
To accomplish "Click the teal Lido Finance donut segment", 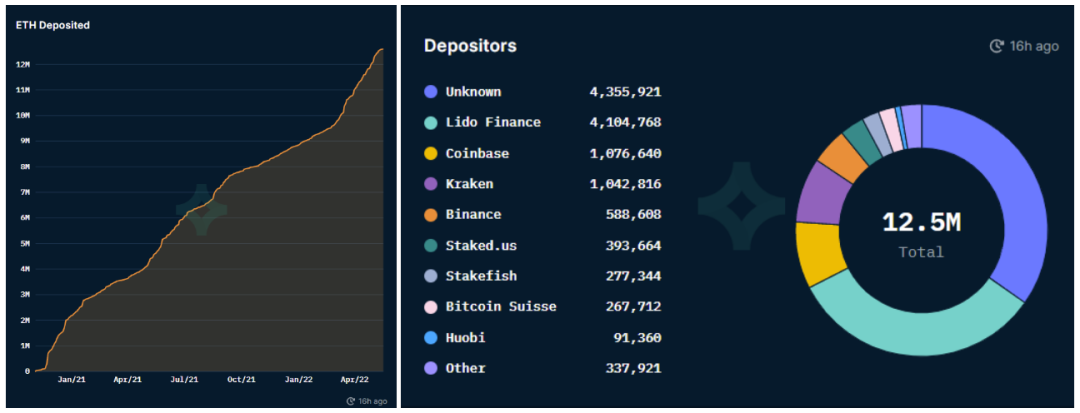I will [x=900, y=330].
